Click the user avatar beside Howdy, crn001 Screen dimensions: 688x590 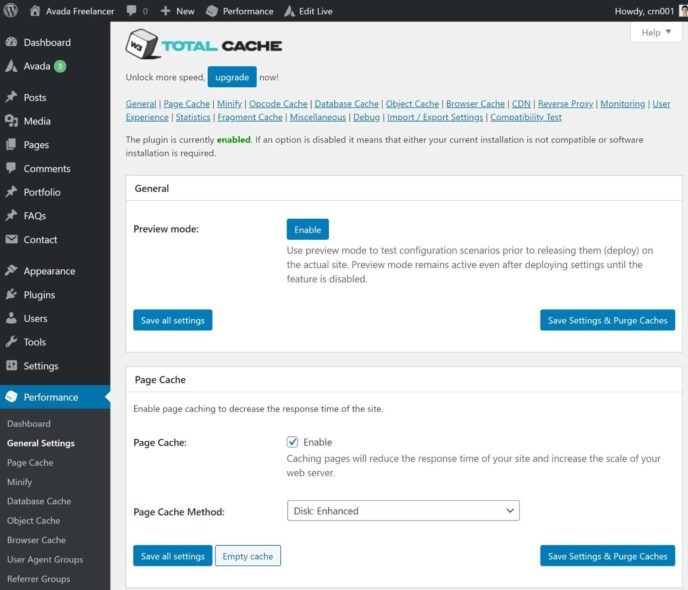coord(684,11)
